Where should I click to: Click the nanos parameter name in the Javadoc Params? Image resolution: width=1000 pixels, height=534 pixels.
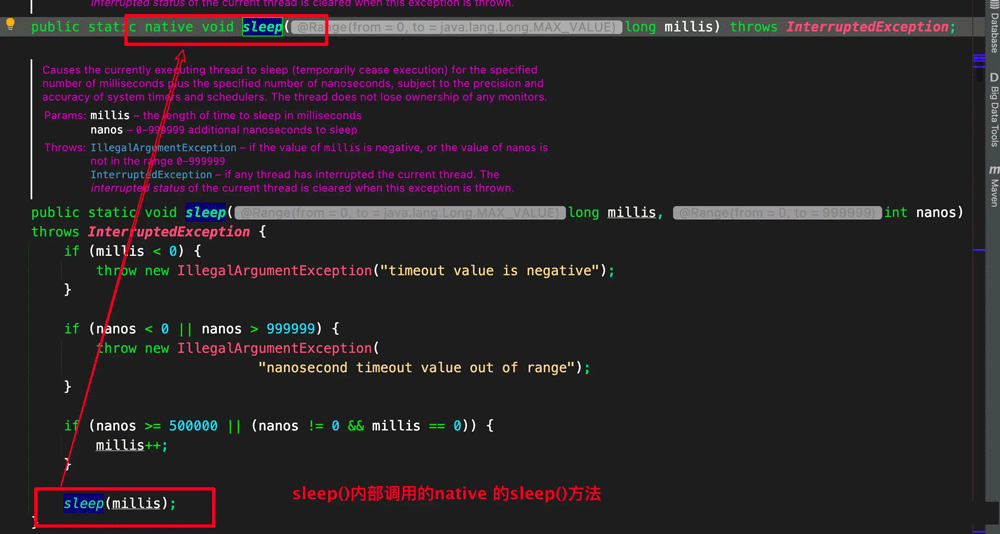click(x=107, y=130)
